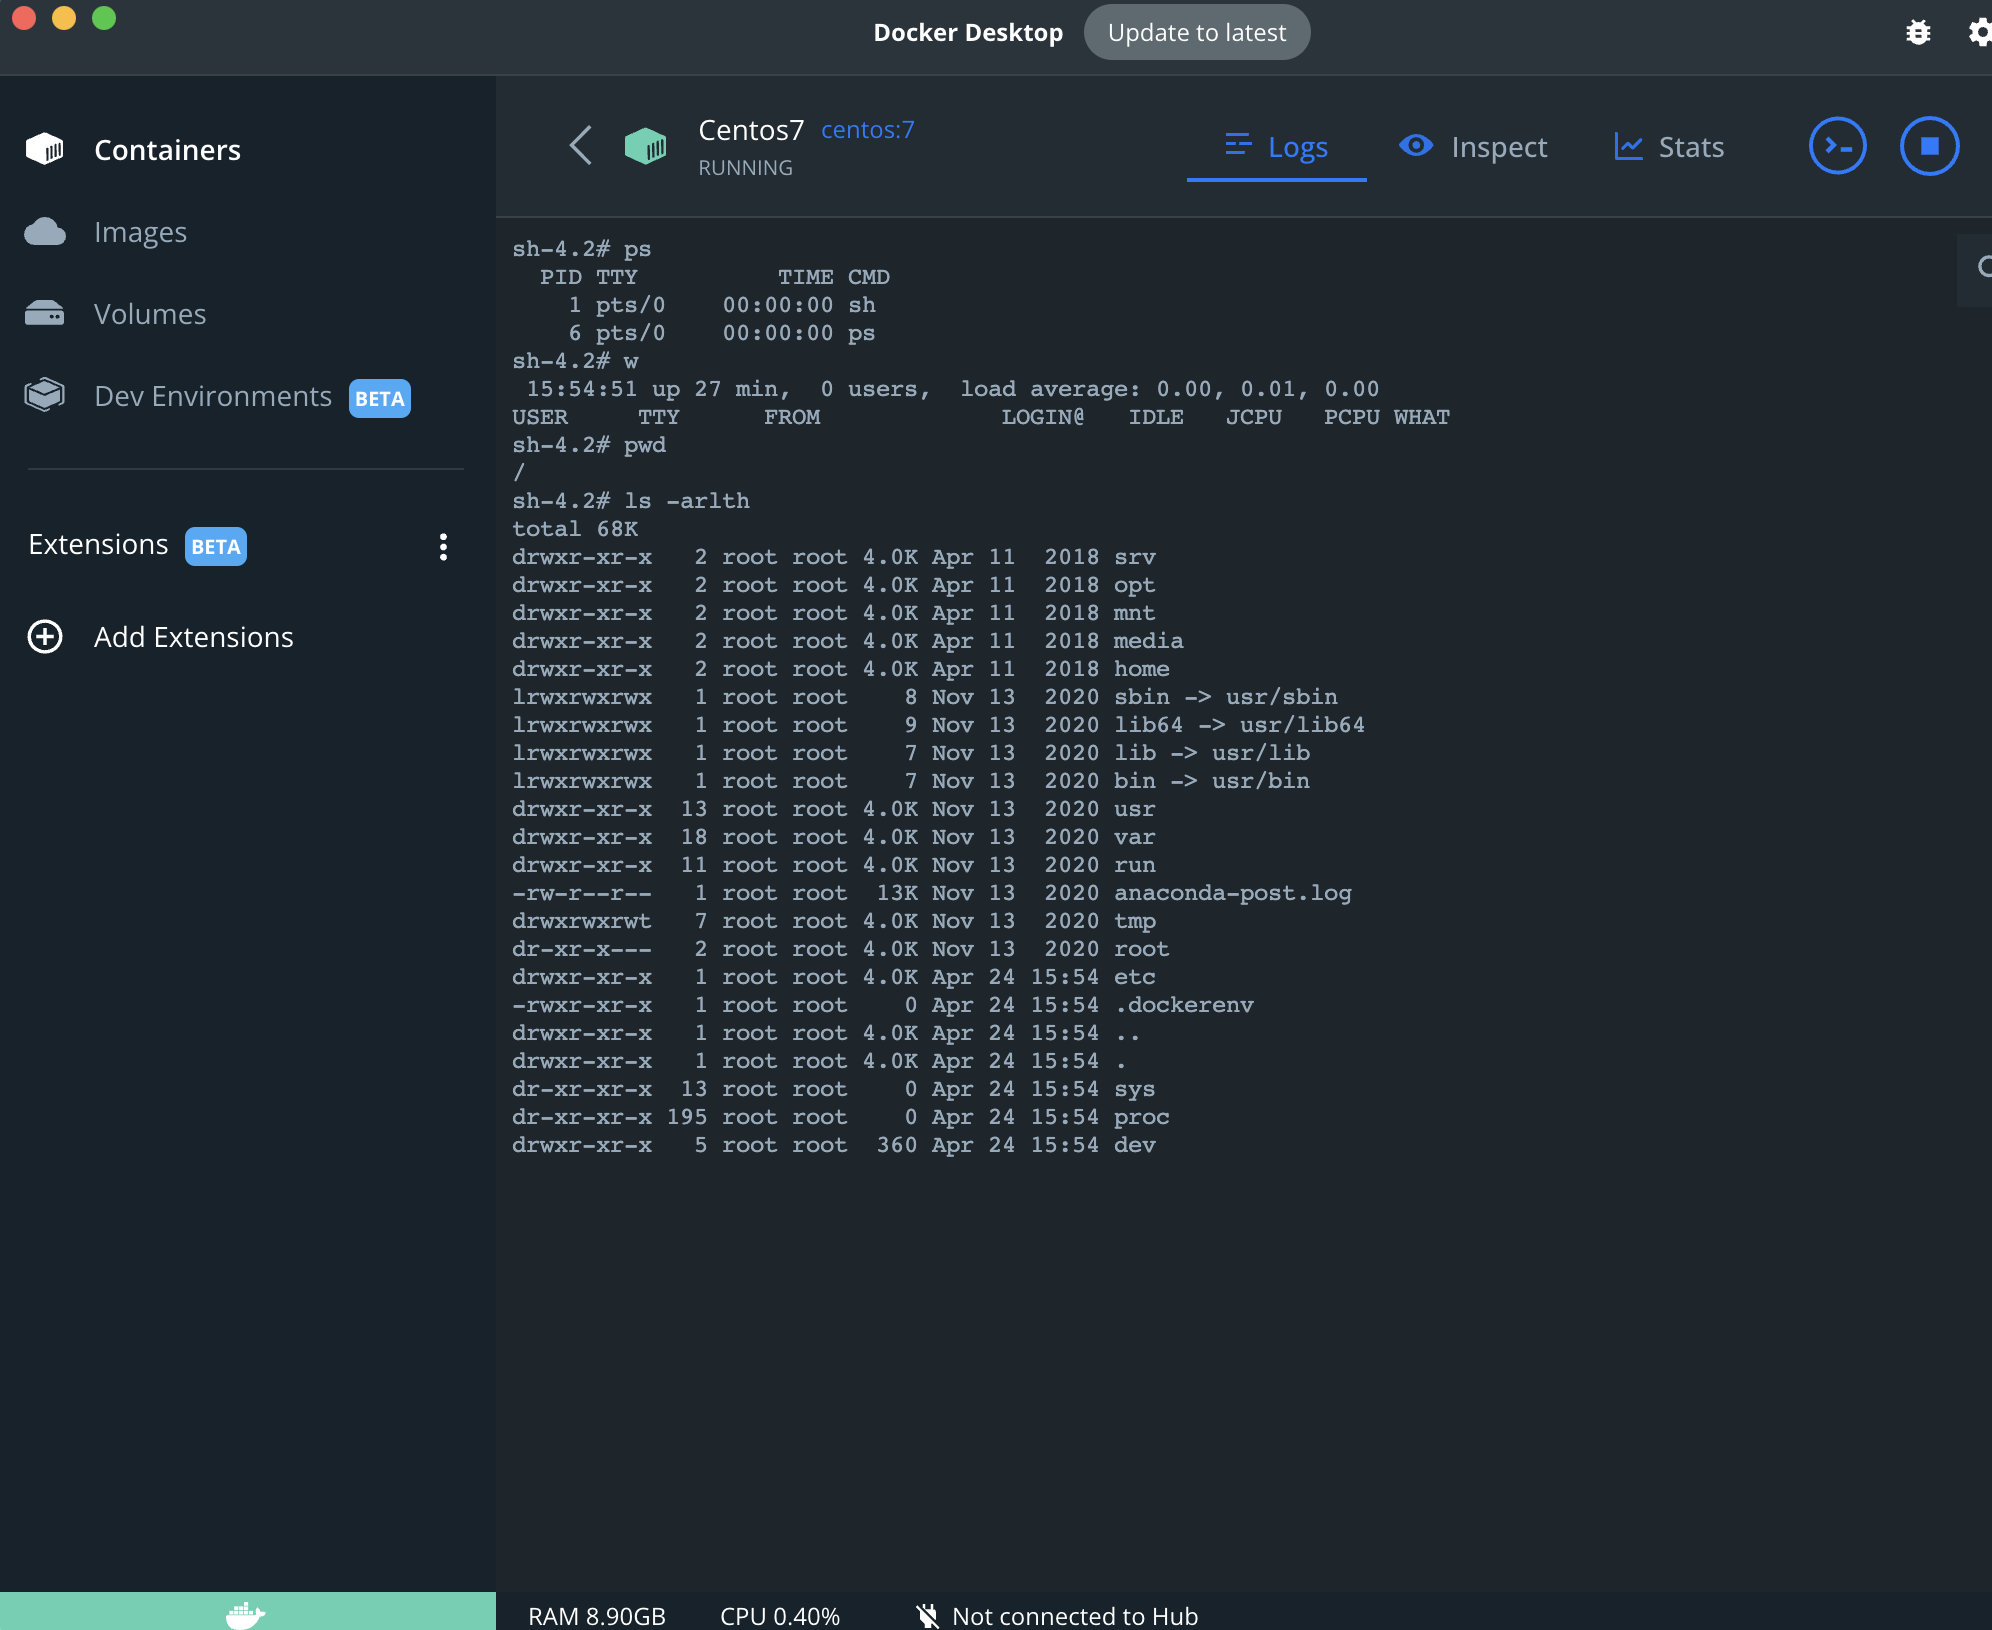Click the Update to latest button
Image resolution: width=1992 pixels, height=1630 pixels.
tap(1196, 33)
